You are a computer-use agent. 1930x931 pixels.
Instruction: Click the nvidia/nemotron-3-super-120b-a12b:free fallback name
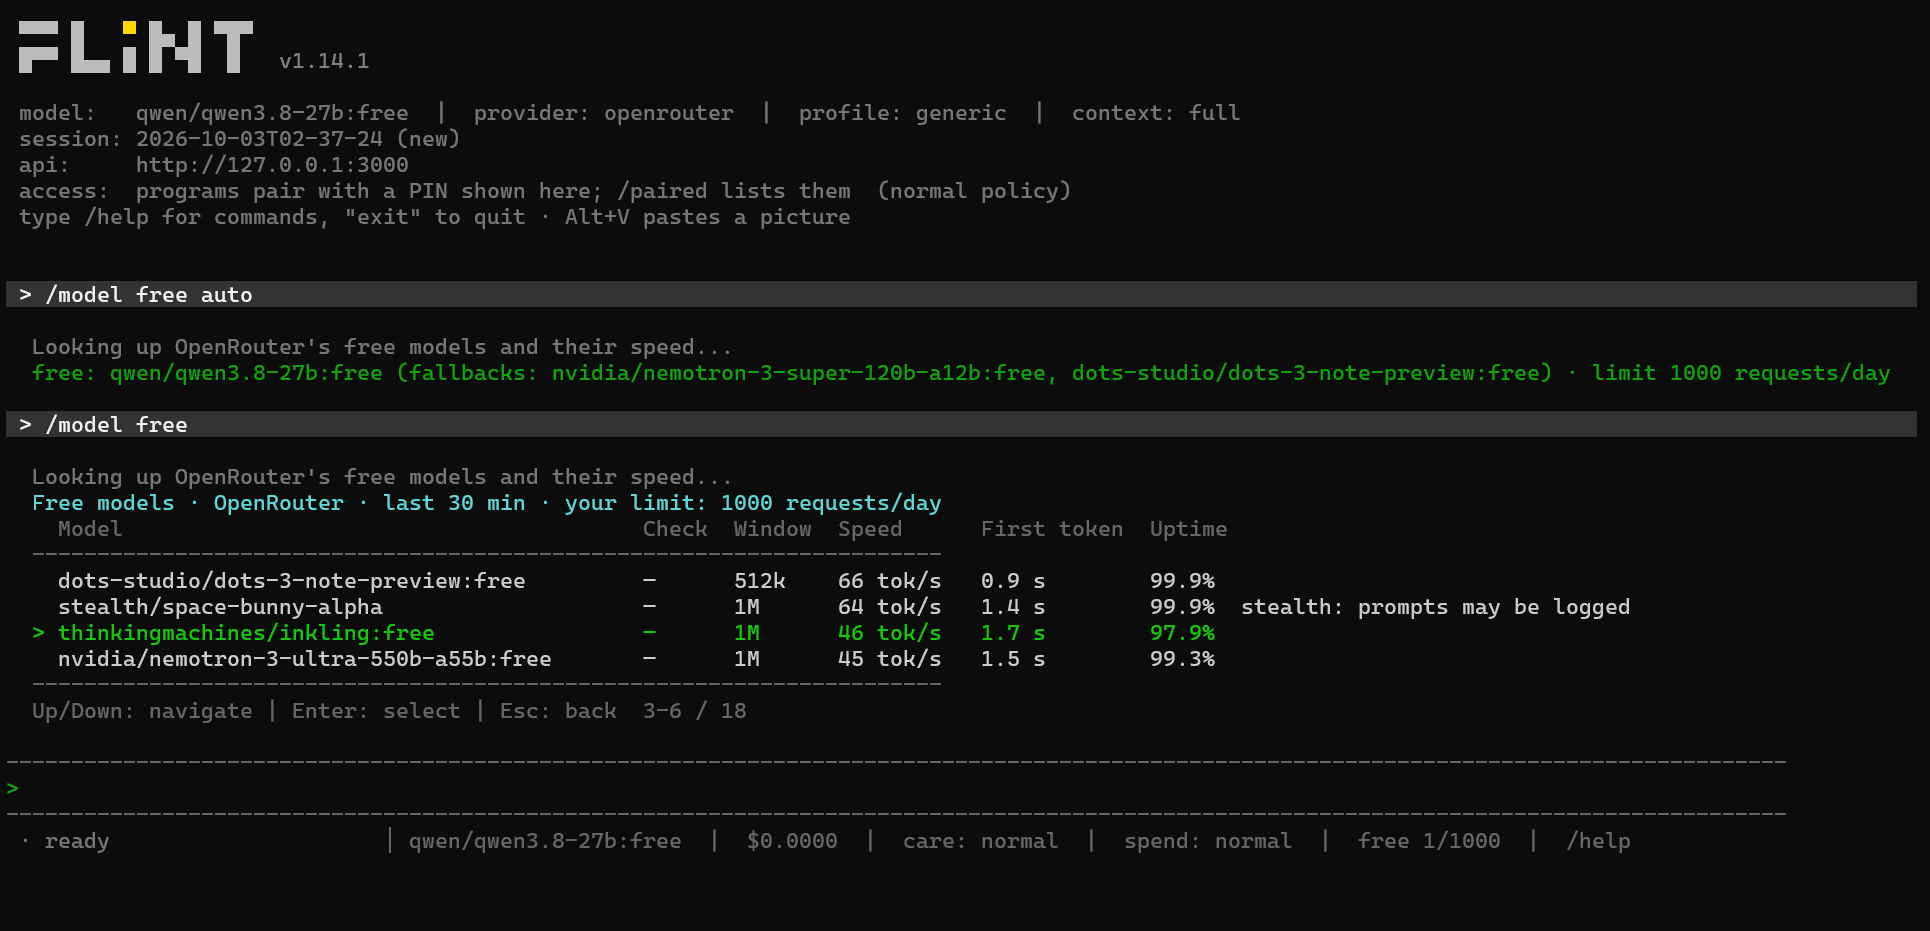point(799,373)
